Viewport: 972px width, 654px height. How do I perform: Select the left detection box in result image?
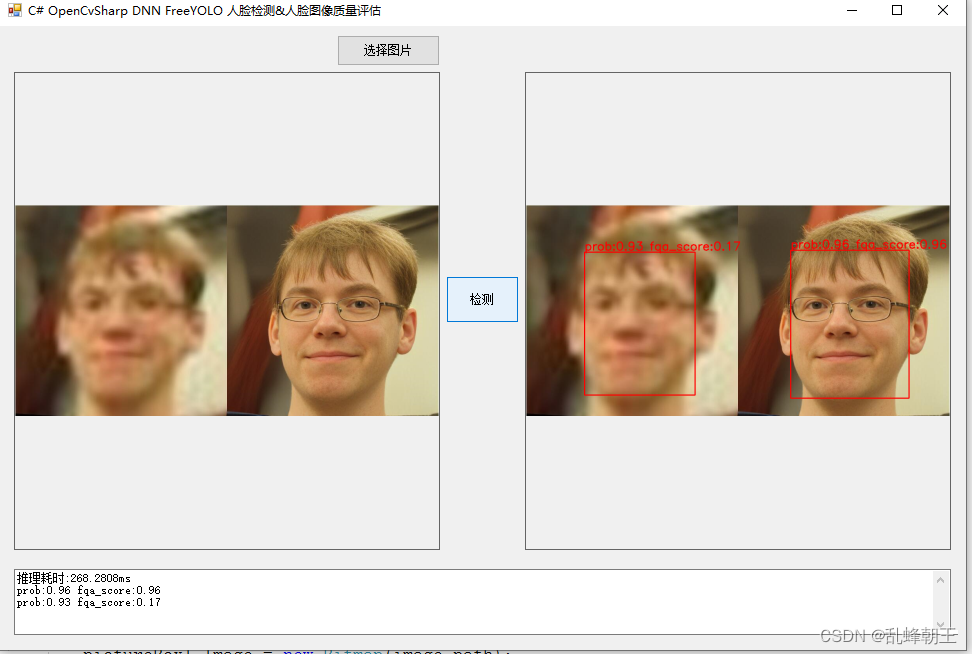click(638, 325)
